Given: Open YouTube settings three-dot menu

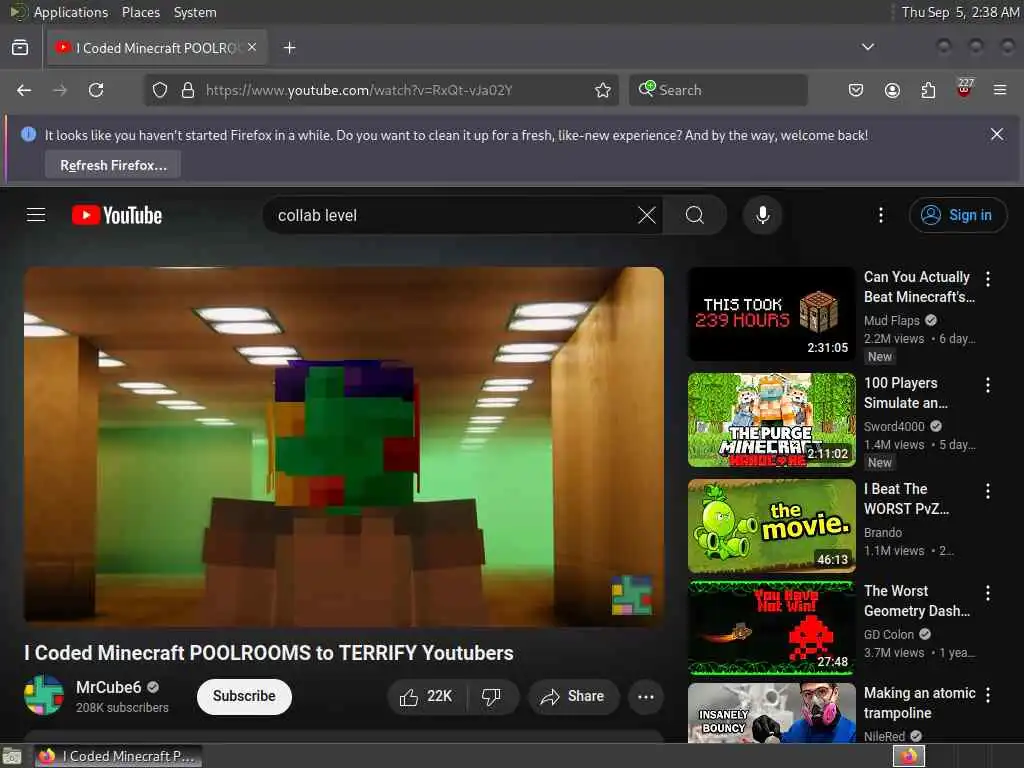Looking at the screenshot, I should [880, 215].
